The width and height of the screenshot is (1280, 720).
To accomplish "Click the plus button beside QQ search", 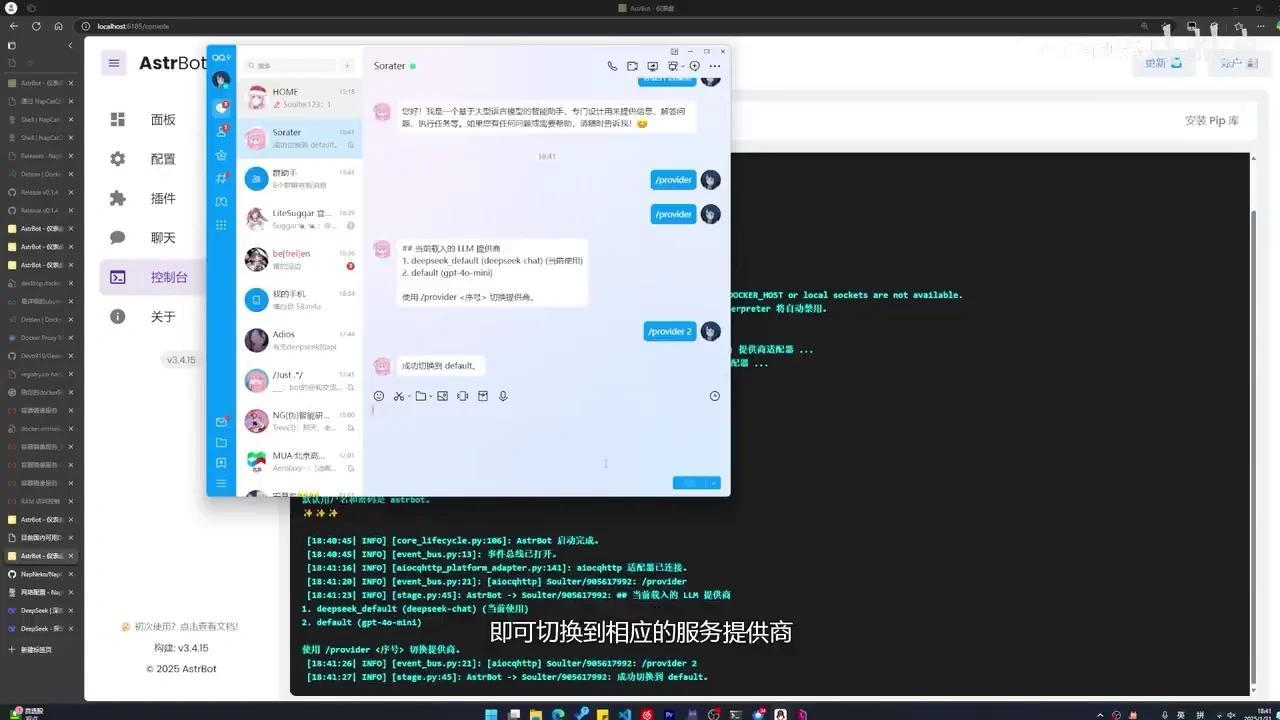I will point(348,66).
